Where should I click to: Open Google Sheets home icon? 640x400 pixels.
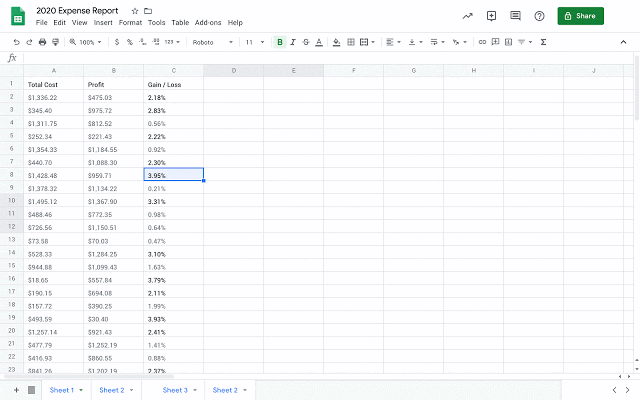tap(18, 16)
